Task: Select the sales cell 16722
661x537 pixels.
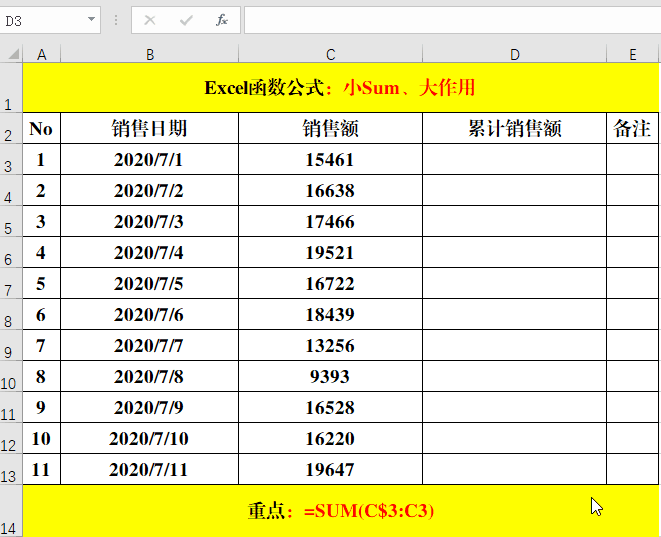Action: click(x=330, y=283)
